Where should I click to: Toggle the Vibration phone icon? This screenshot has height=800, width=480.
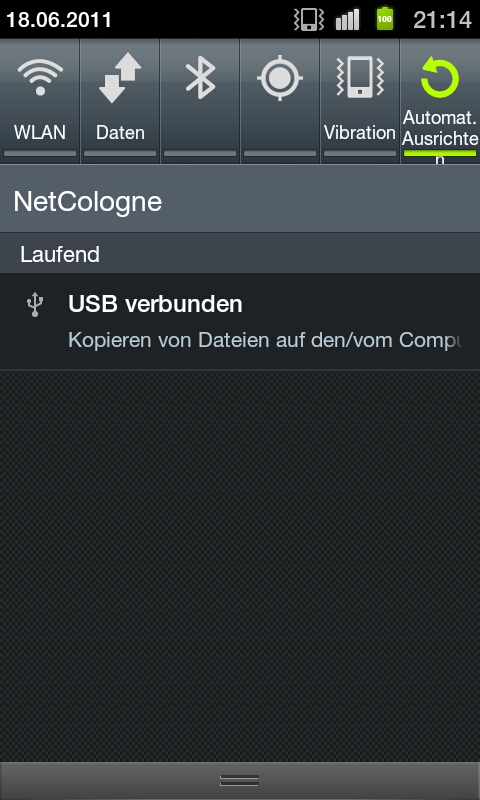point(360,77)
